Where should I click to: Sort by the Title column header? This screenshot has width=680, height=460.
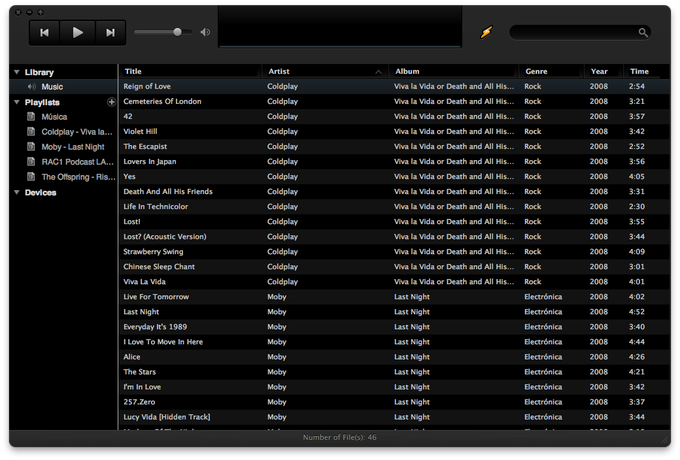190,72
